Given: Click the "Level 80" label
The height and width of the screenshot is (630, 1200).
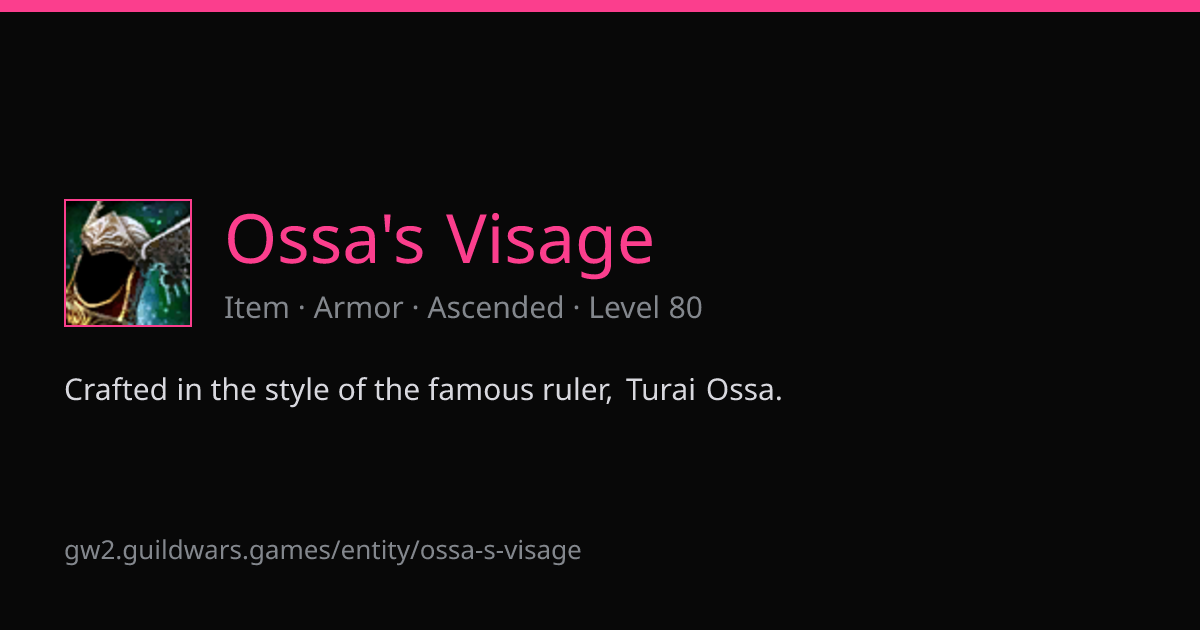Looking at the screenshot, I should [645, 308].
